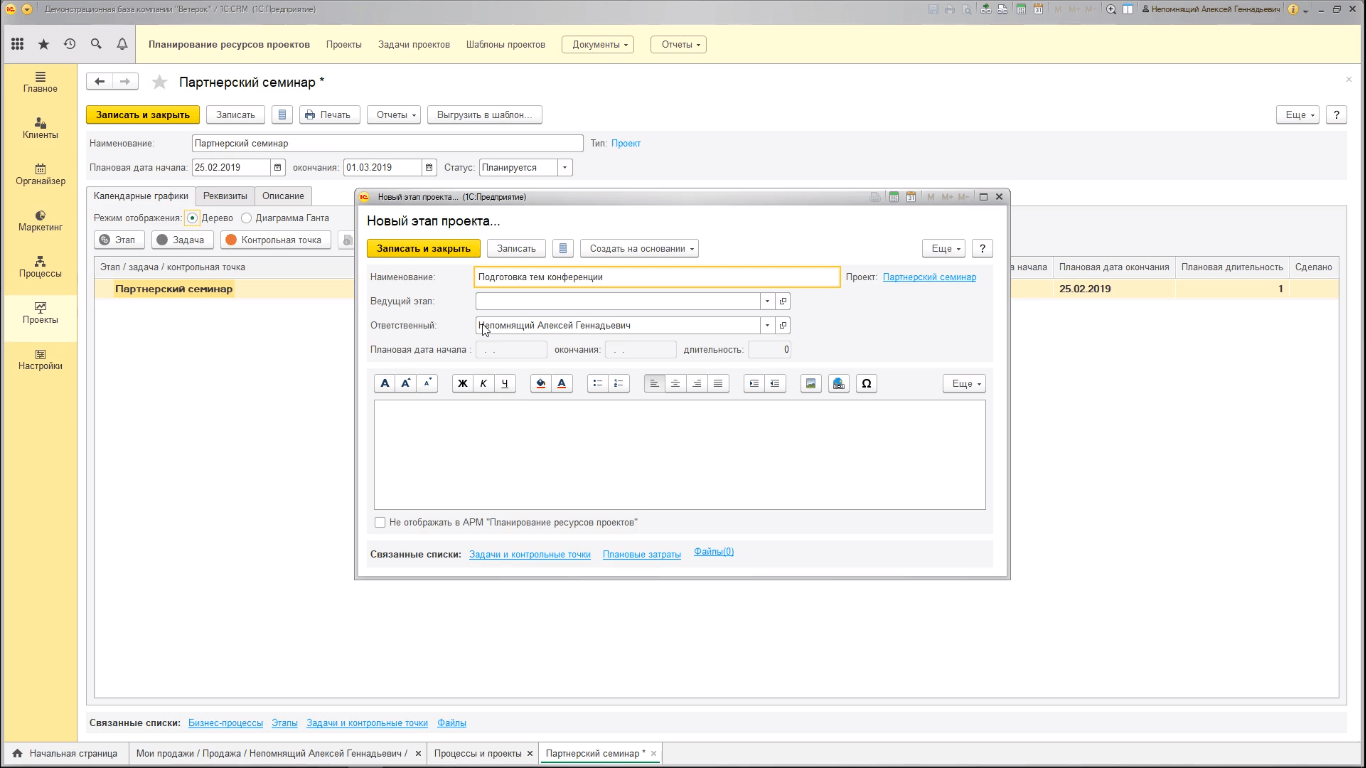
Task: Apply italic К formatting
Action: click(x=483, y=383)
